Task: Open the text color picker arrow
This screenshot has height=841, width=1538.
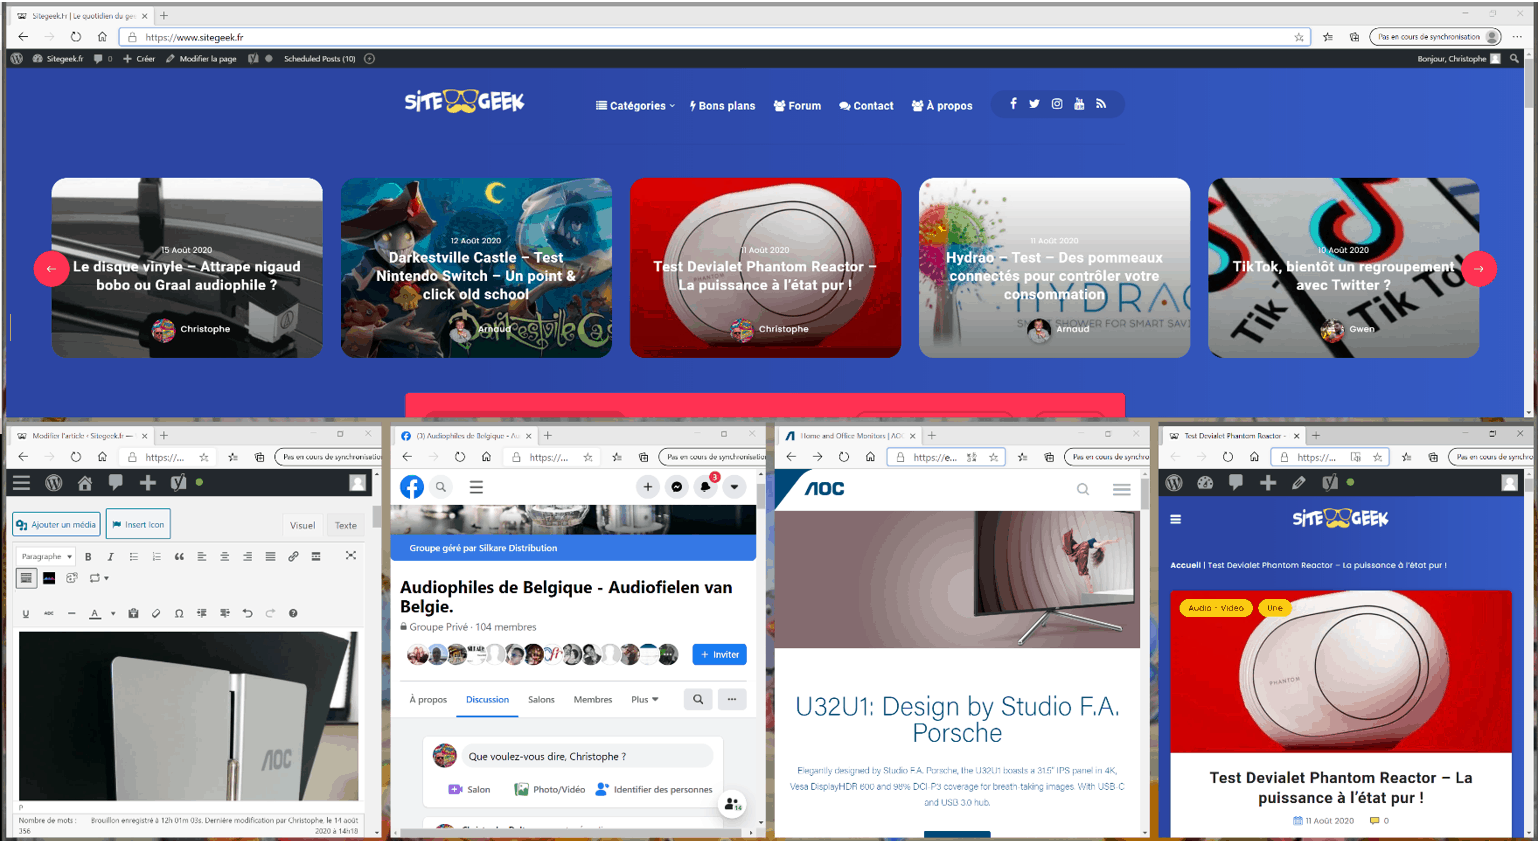Action: (113, 614)
